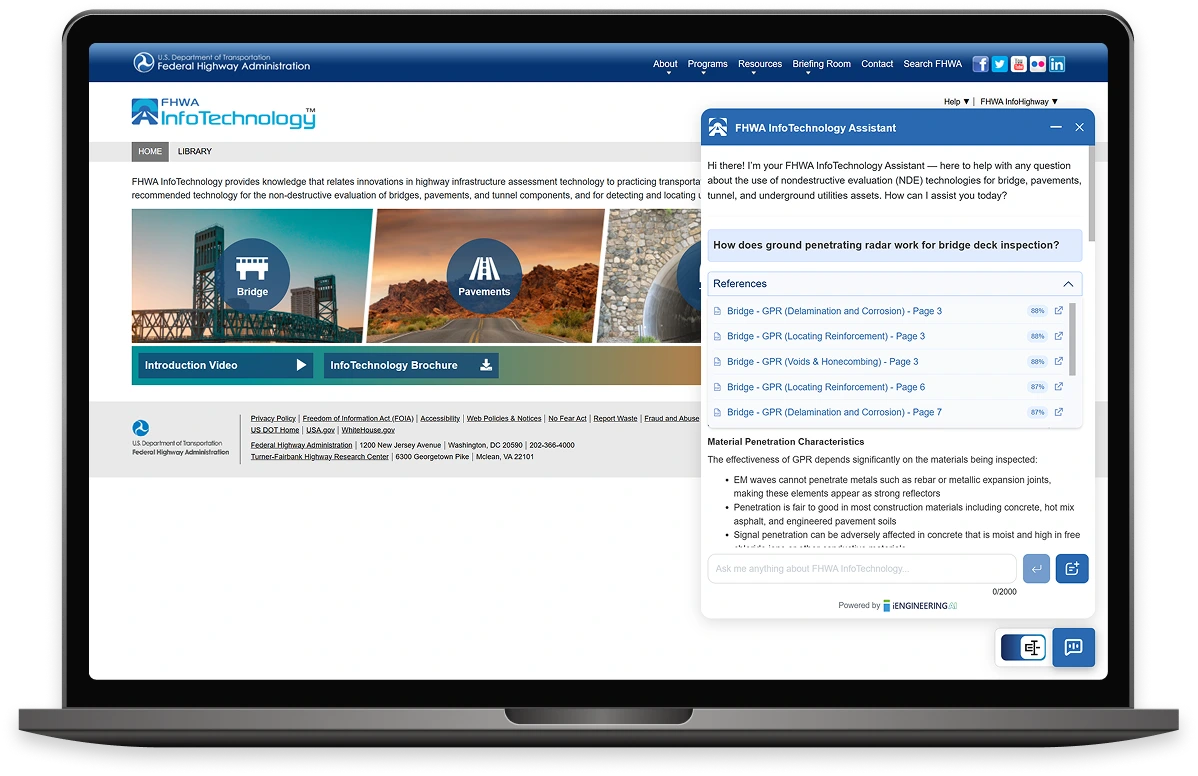Click the Introduction Video button
Viewport: 1198px width, 776px height.
coord(225,365)
